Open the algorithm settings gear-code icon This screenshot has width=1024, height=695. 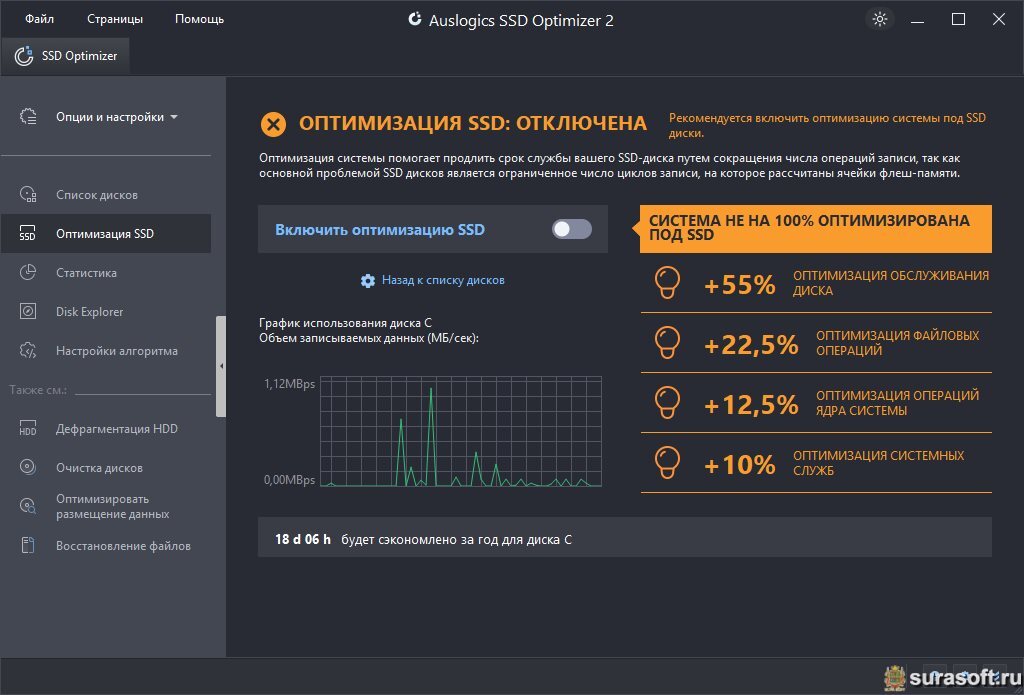click(x=28, y=351)
